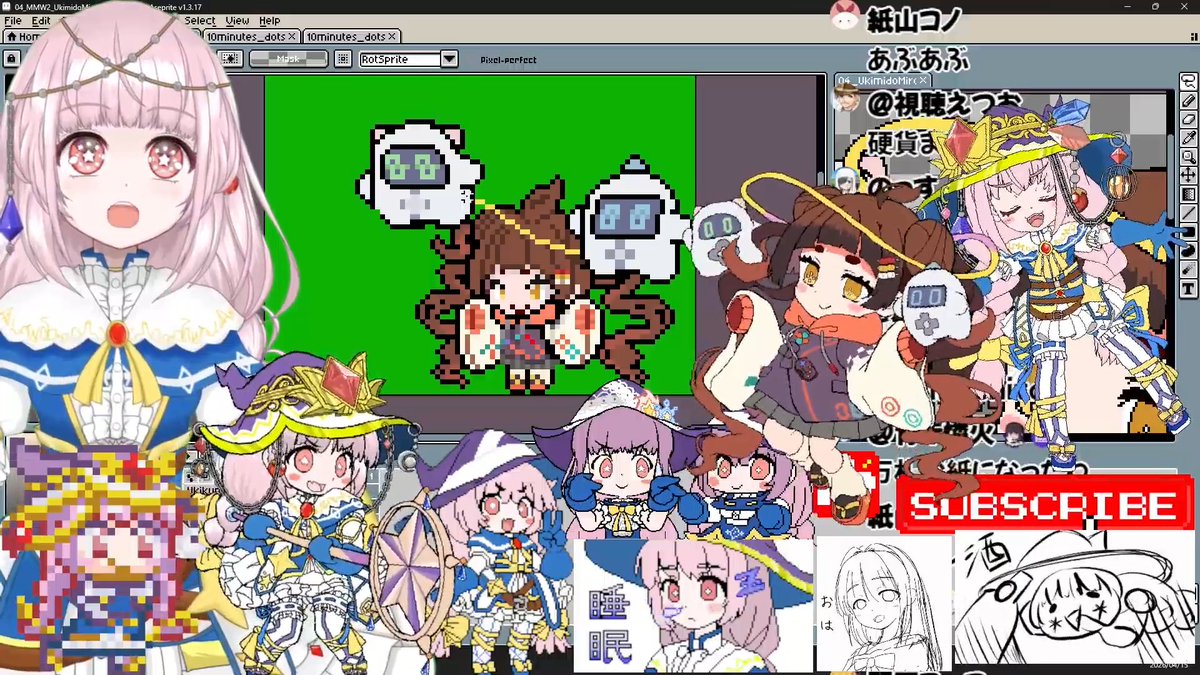Click the selection icon left of the Mask button

coord(229,59)
